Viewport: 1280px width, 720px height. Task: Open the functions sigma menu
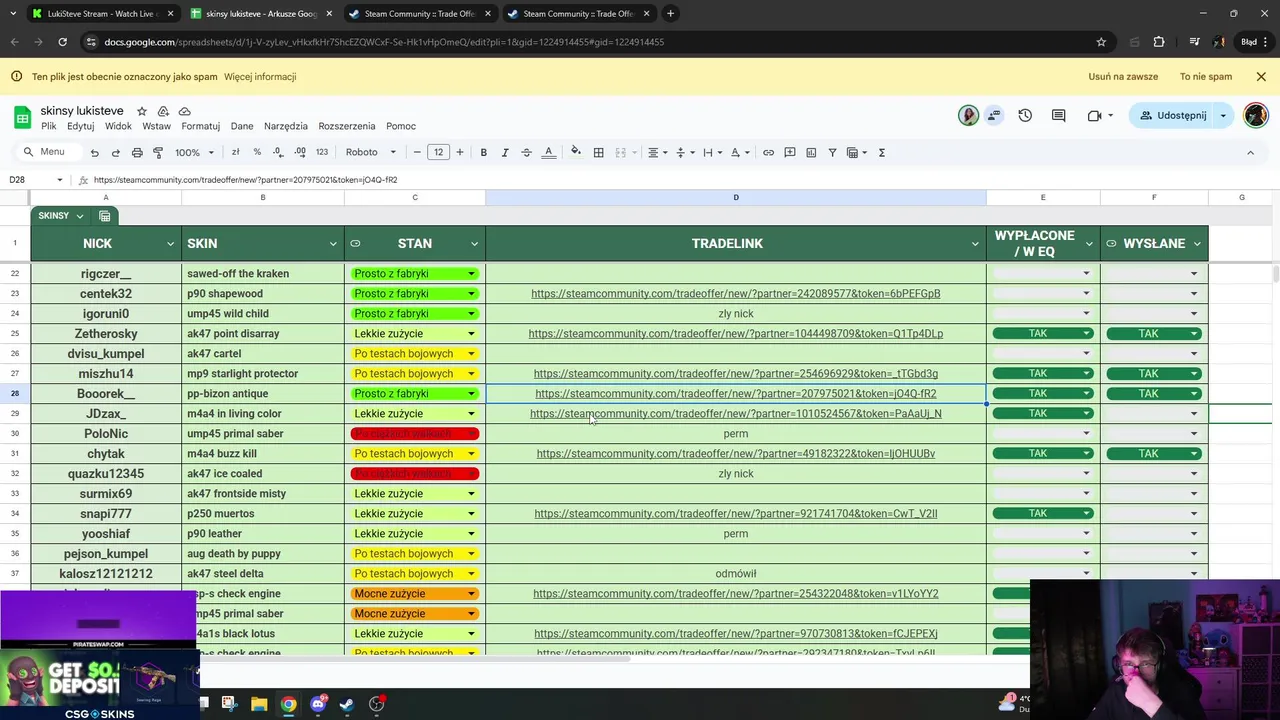[x=881, y=152]
